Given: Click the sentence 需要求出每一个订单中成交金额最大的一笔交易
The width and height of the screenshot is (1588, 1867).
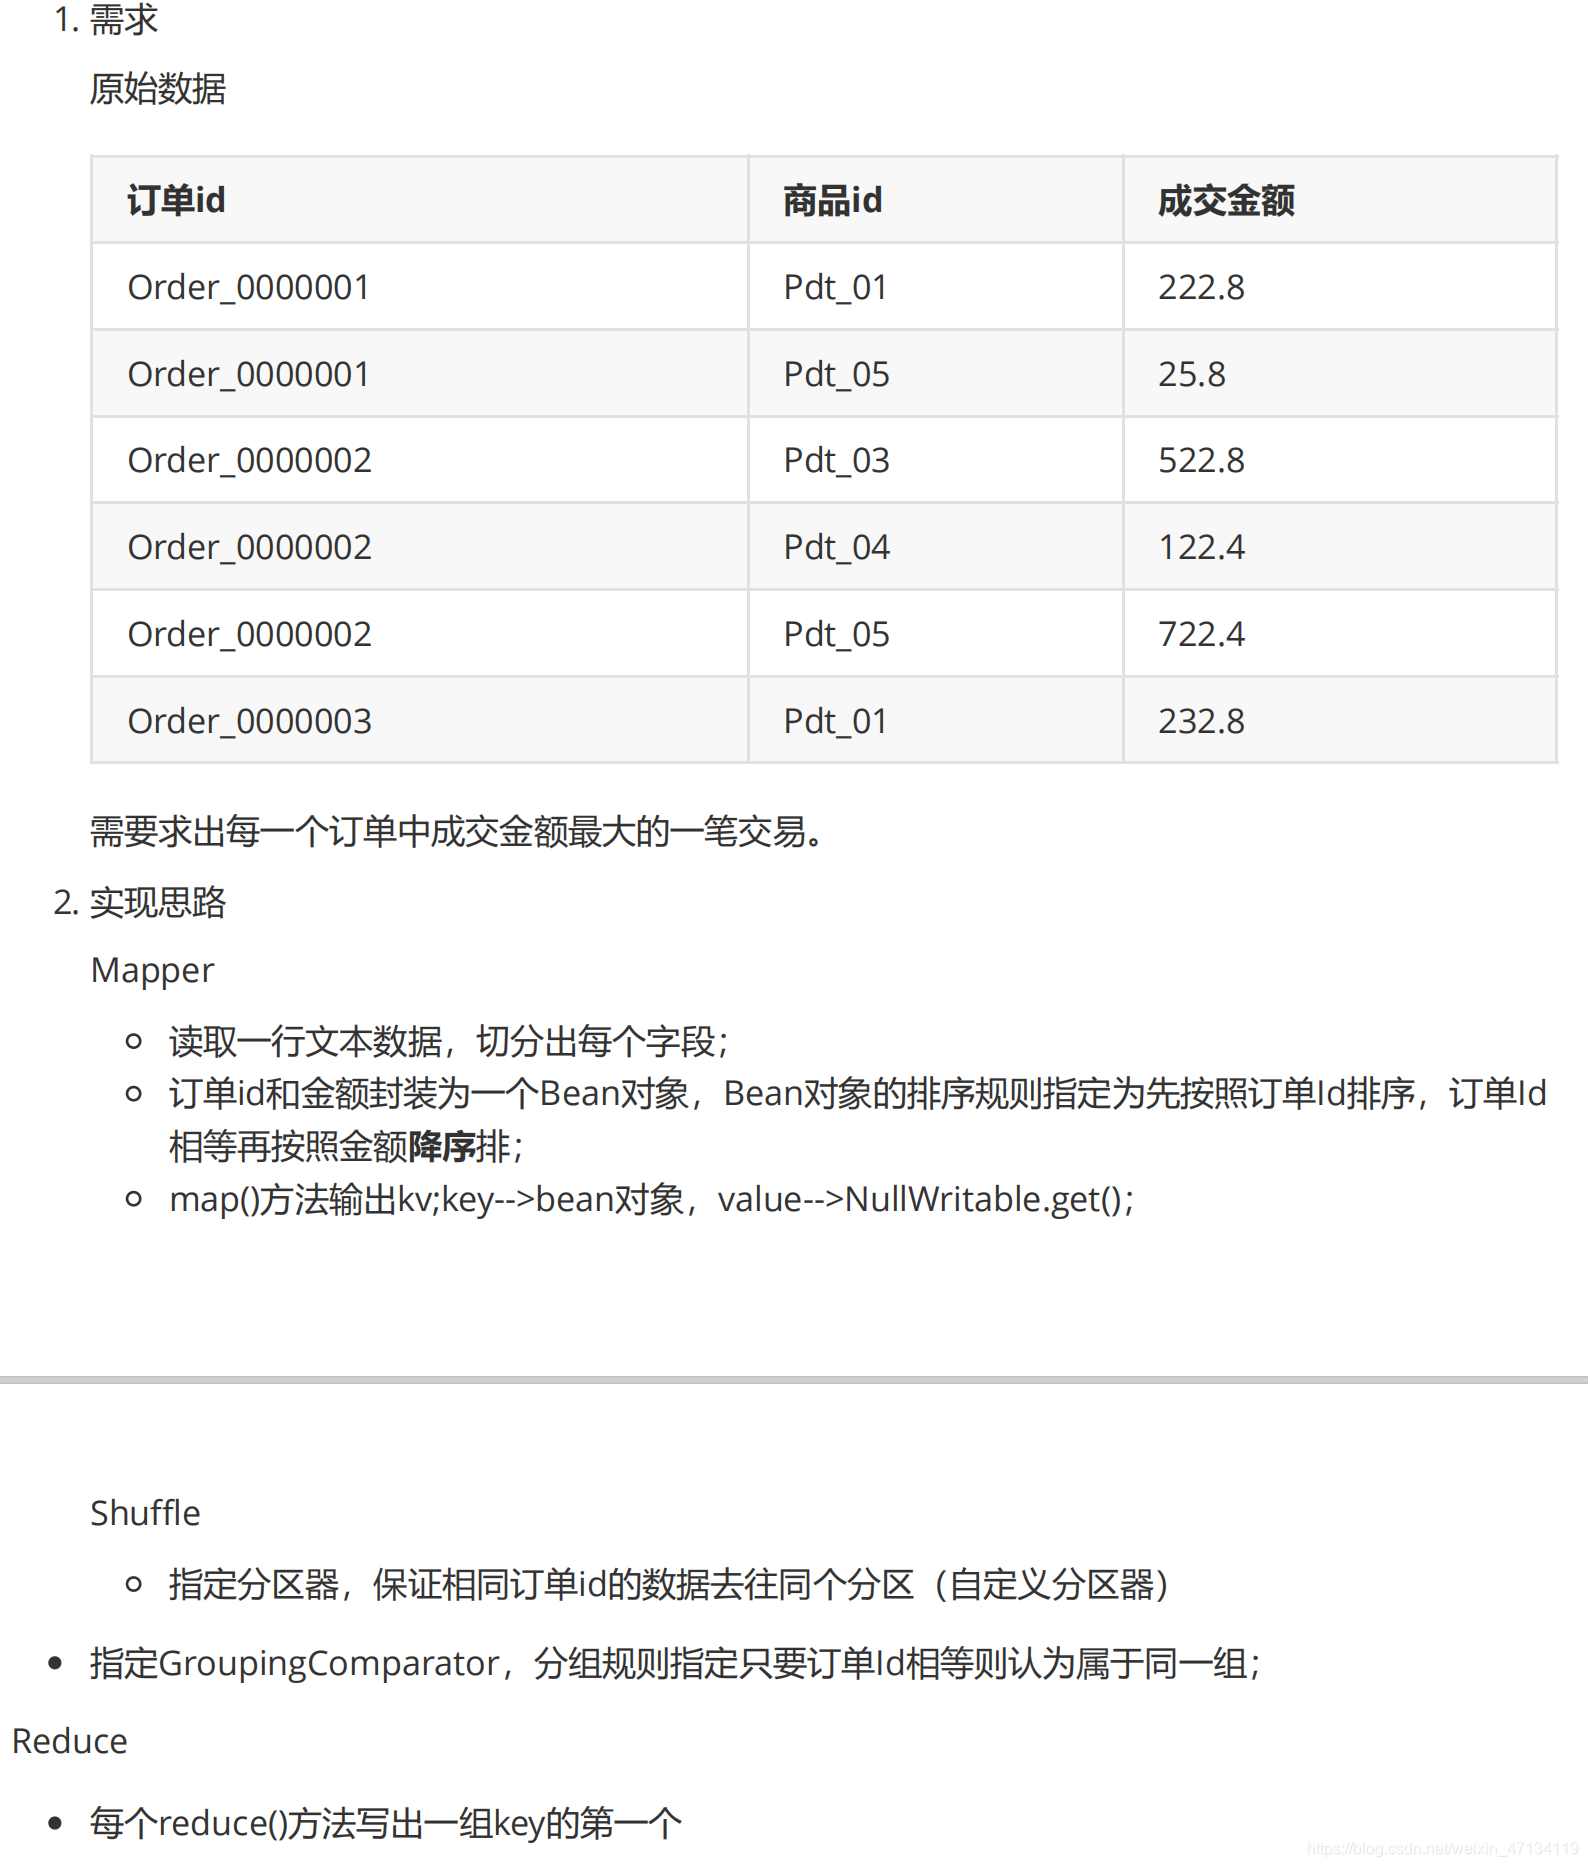Looking at the screenshot, I should pyautogui.click(x=456, y=832).
